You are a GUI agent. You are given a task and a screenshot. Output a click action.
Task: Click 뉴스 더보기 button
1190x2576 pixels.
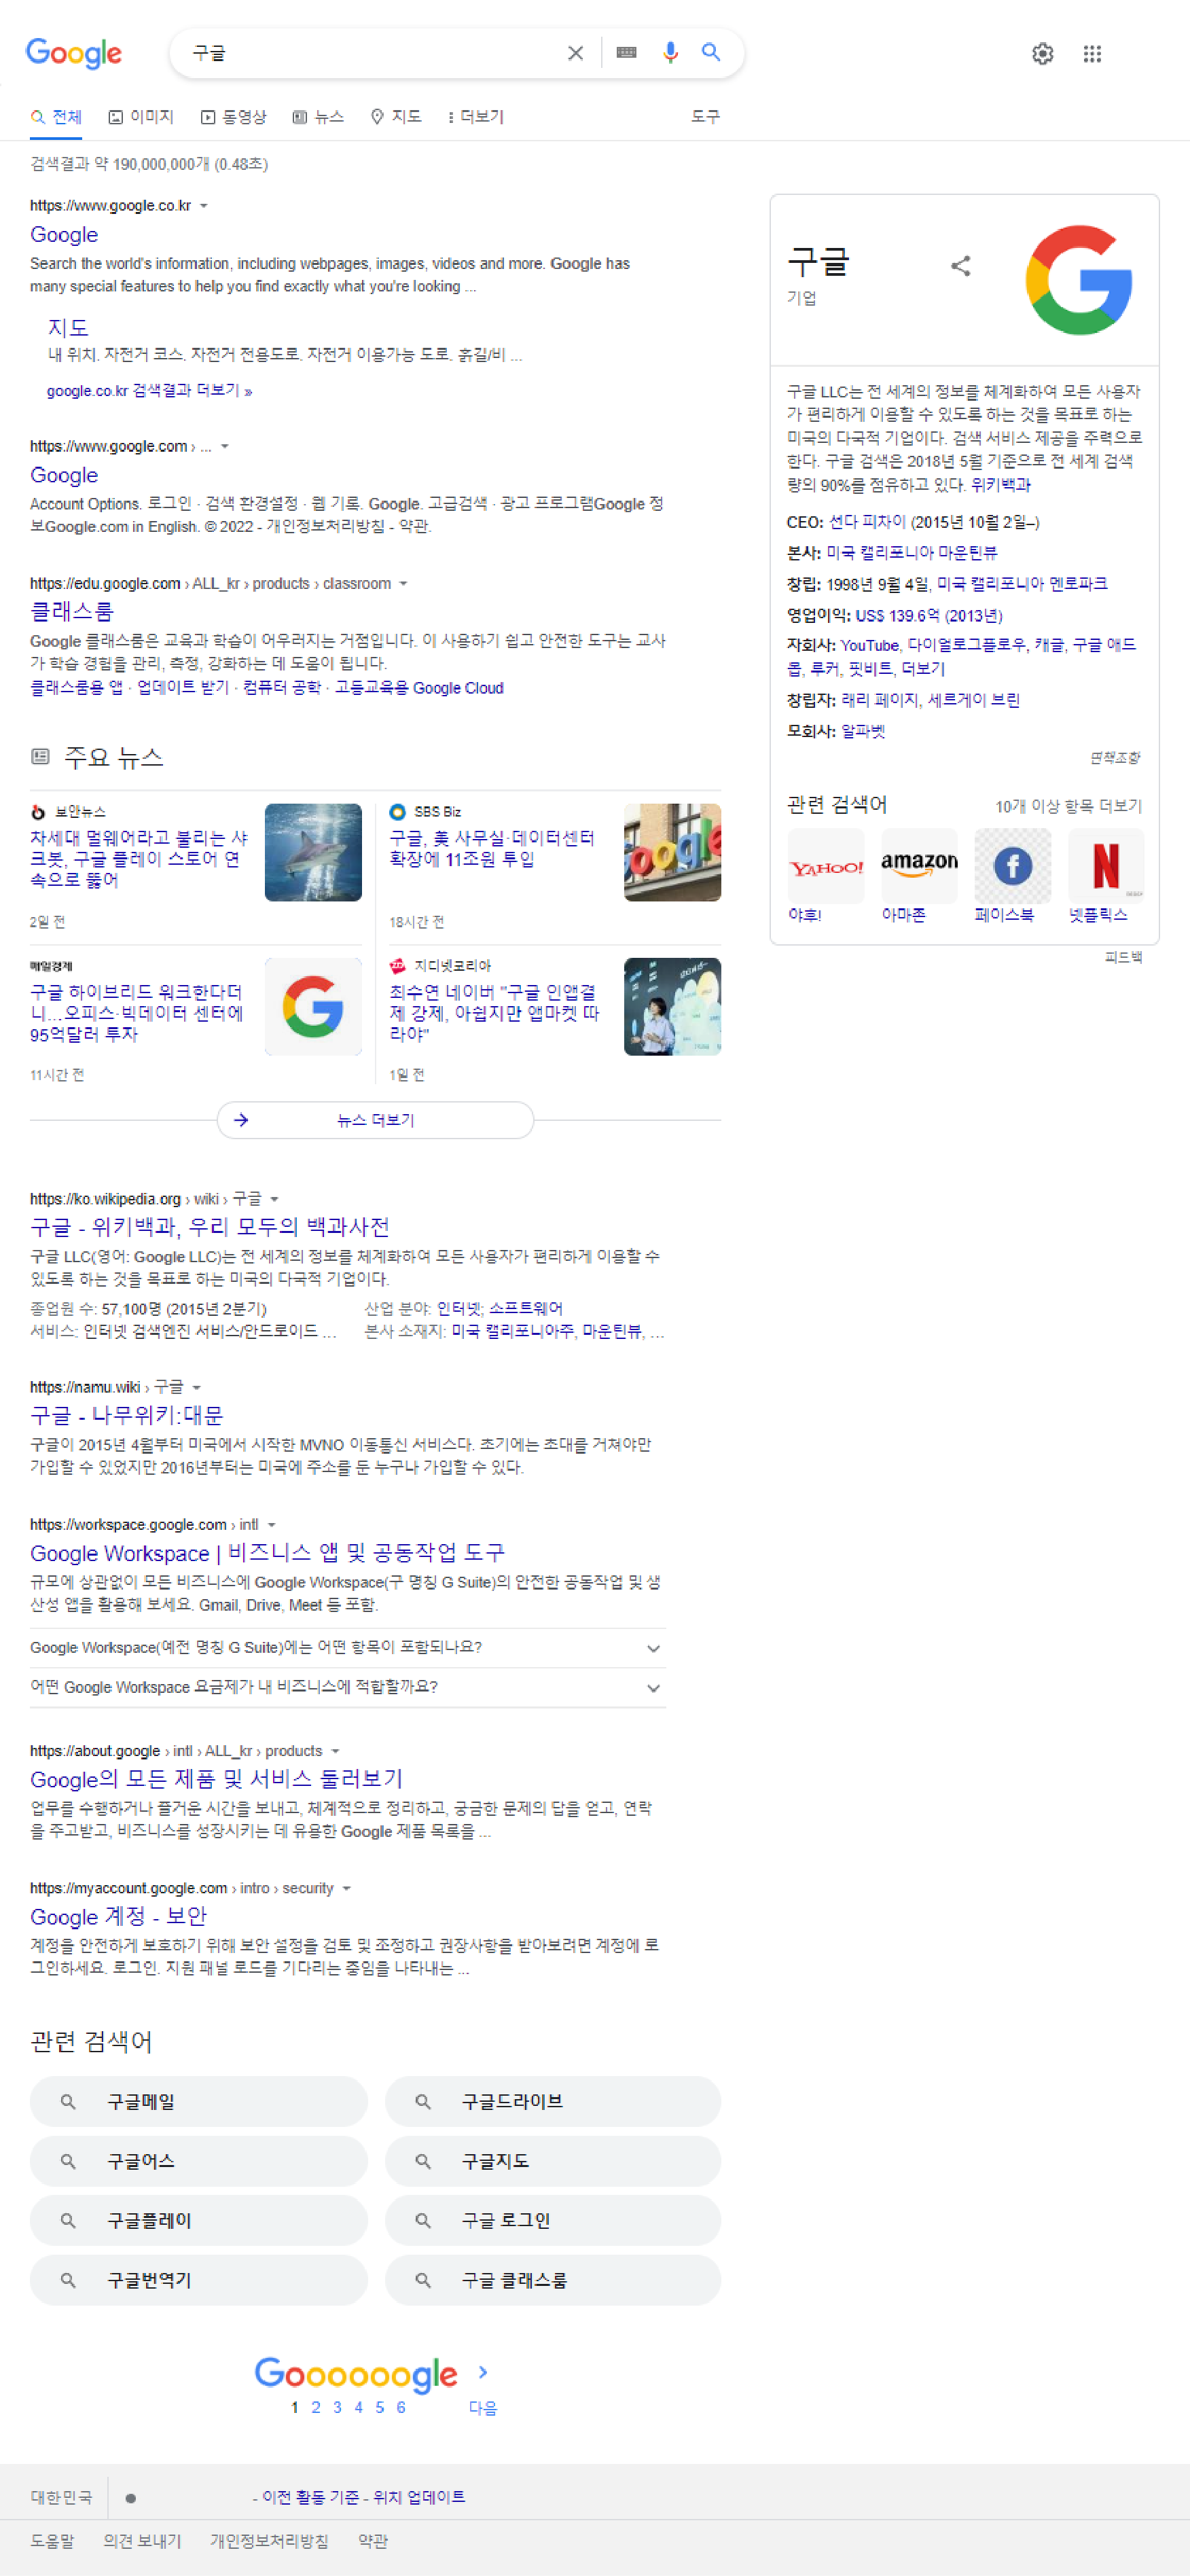375,1120
